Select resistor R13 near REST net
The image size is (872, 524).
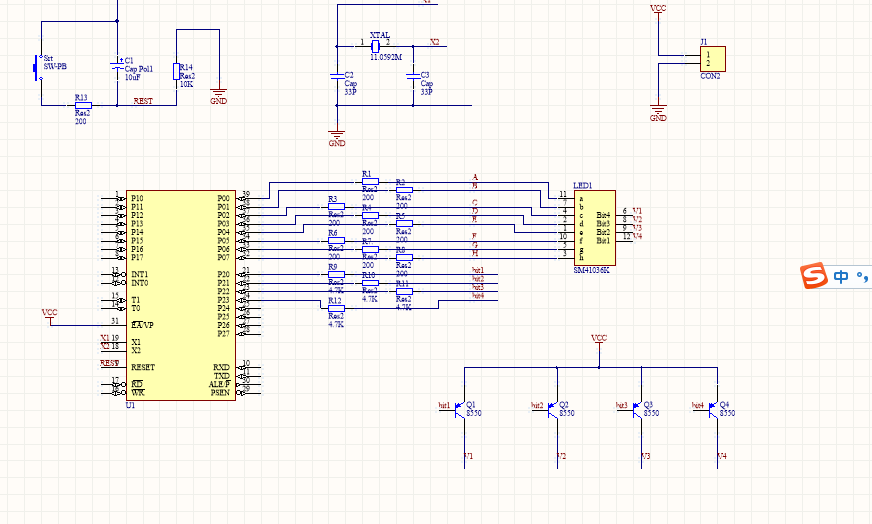tap(83, 105)
